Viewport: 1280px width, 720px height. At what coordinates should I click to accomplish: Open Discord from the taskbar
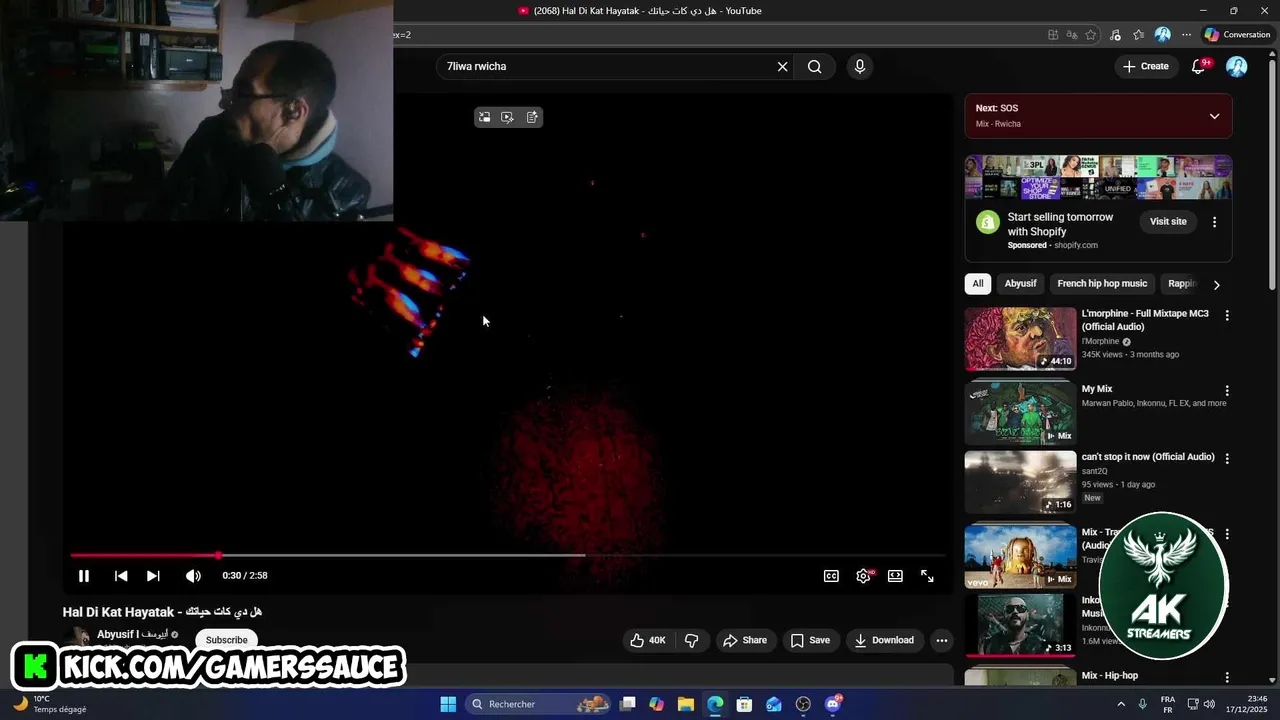833,704
